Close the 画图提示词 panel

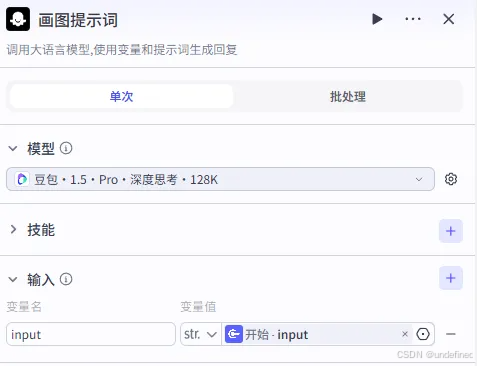[449, 19]
